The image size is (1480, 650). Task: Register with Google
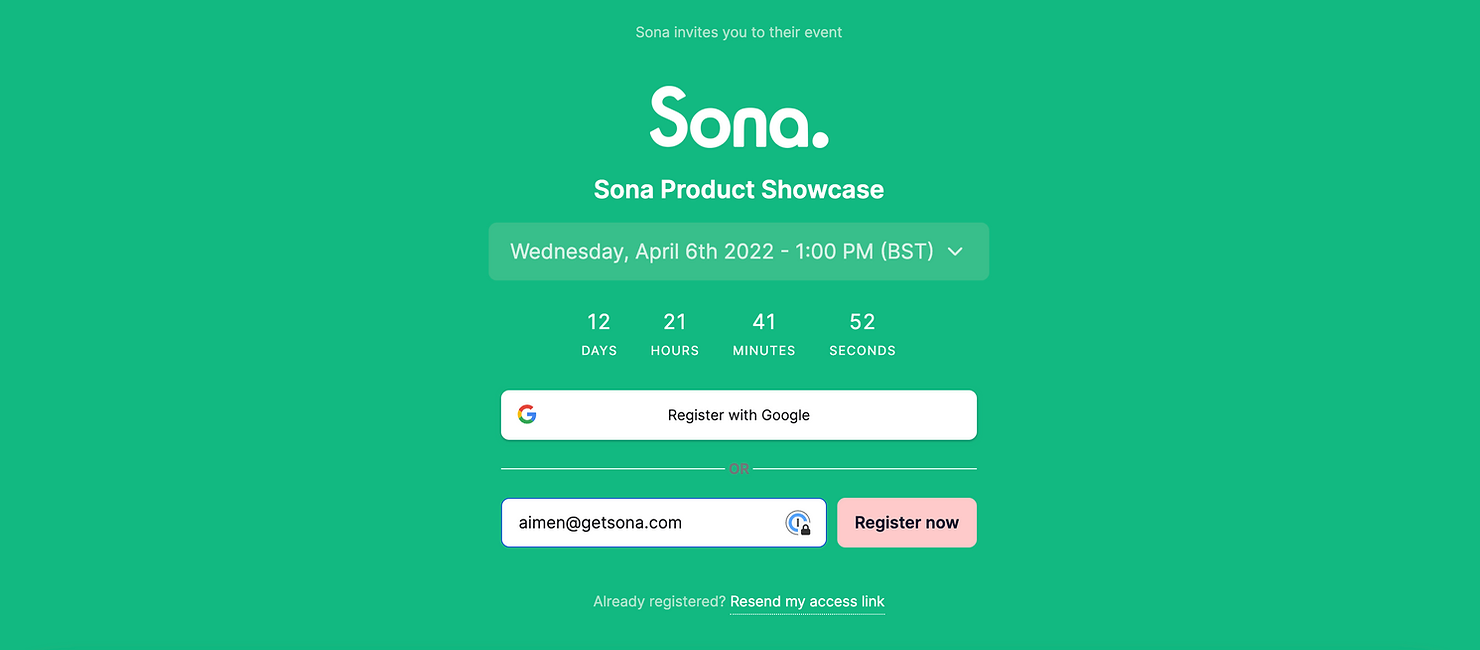pyautogui.click(x=739, y=415)
